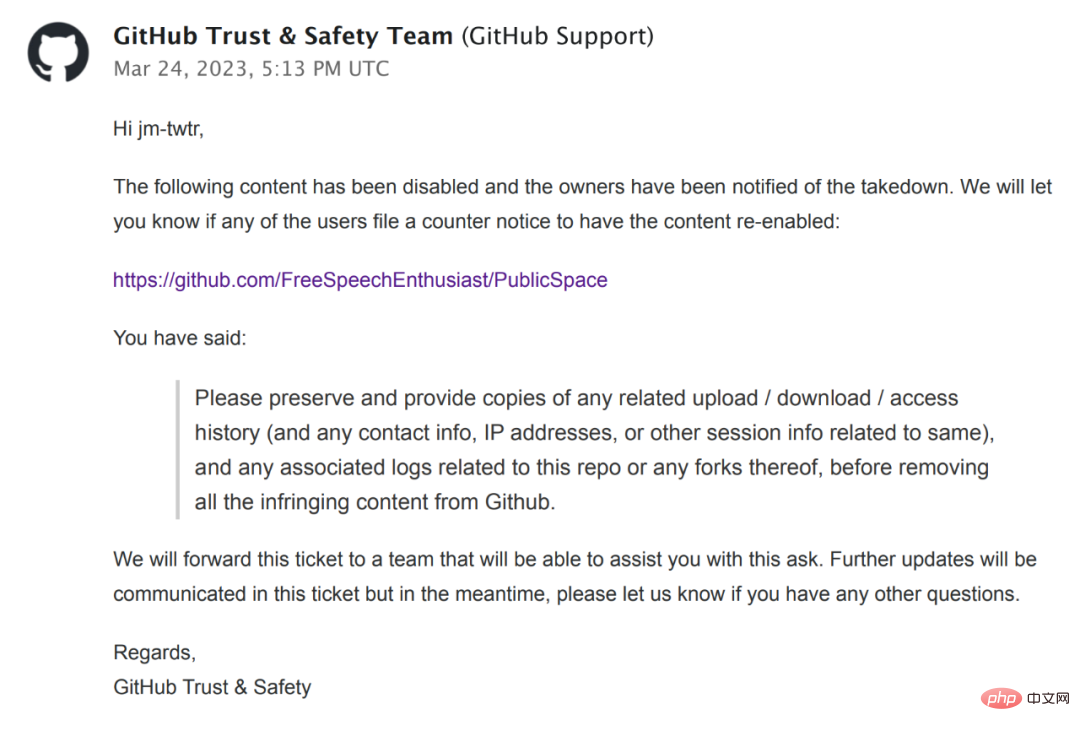Screen dimensions: 1080x731
Task: Click the (GitHub Support) label
Action: pyautogui.click(x=557, y=36)
